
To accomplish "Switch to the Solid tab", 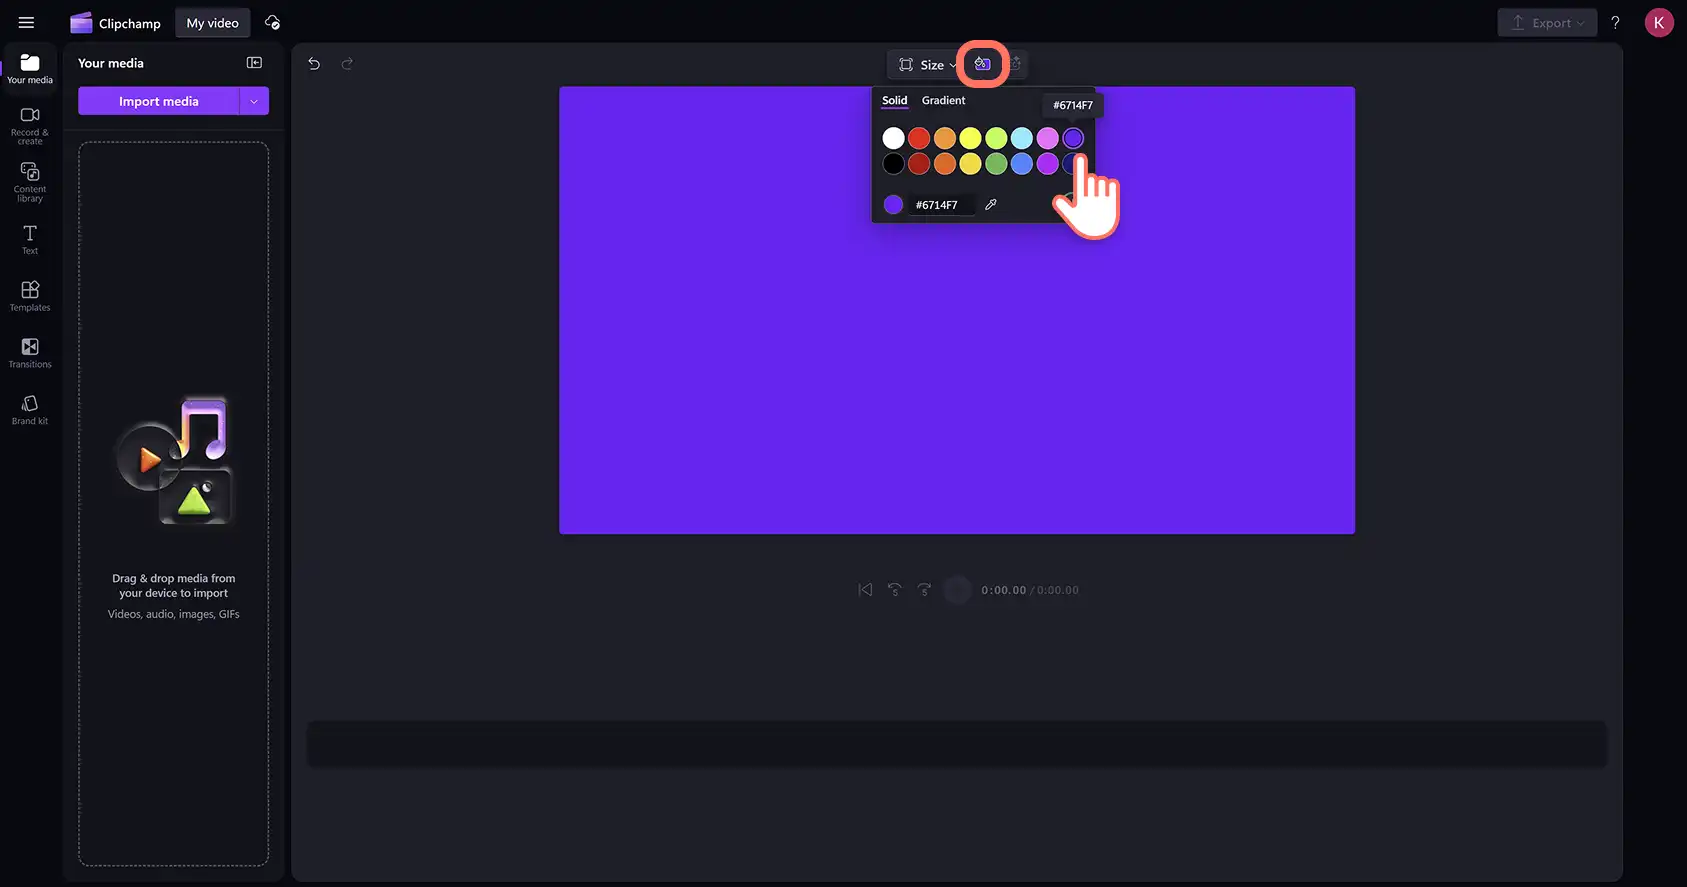I will [x=894, y=100].
